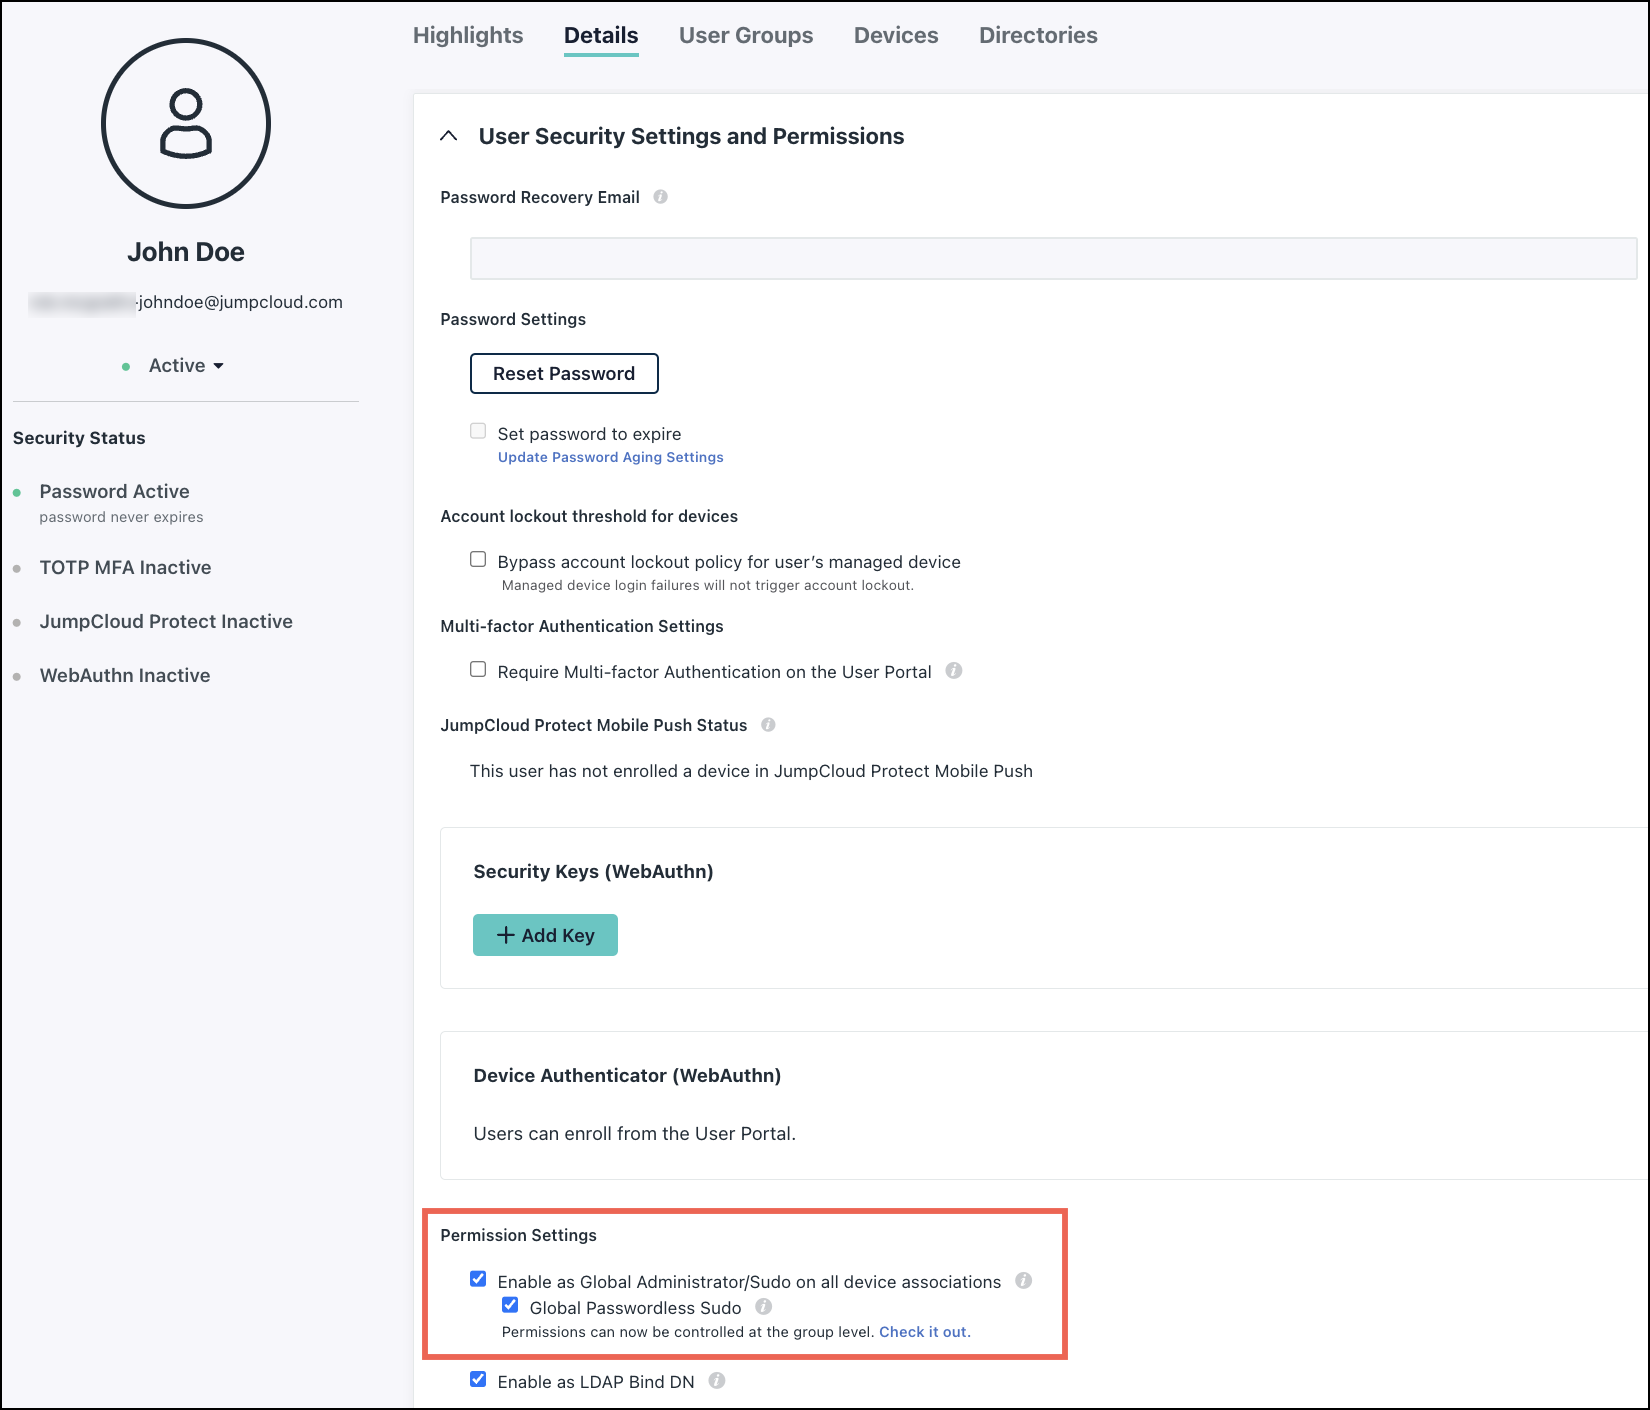
Task: Click the Password Recovery Email info icon
Action: point(660,197)
